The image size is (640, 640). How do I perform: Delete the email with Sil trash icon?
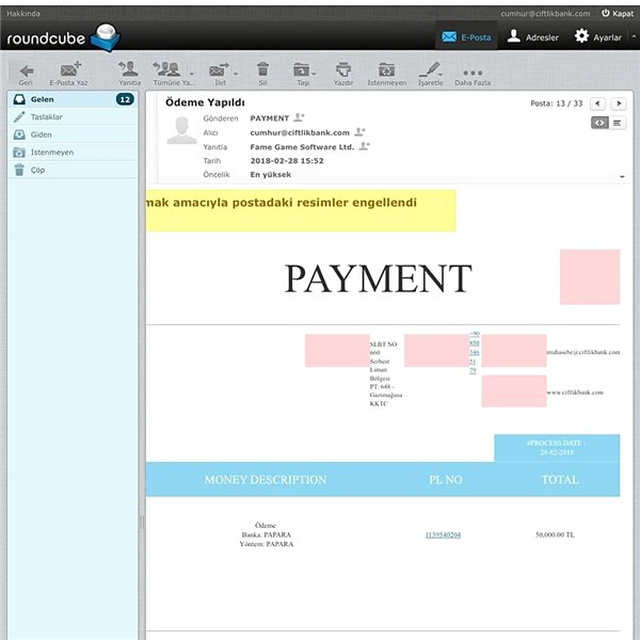pyautogui.click(x=263, y=69)
